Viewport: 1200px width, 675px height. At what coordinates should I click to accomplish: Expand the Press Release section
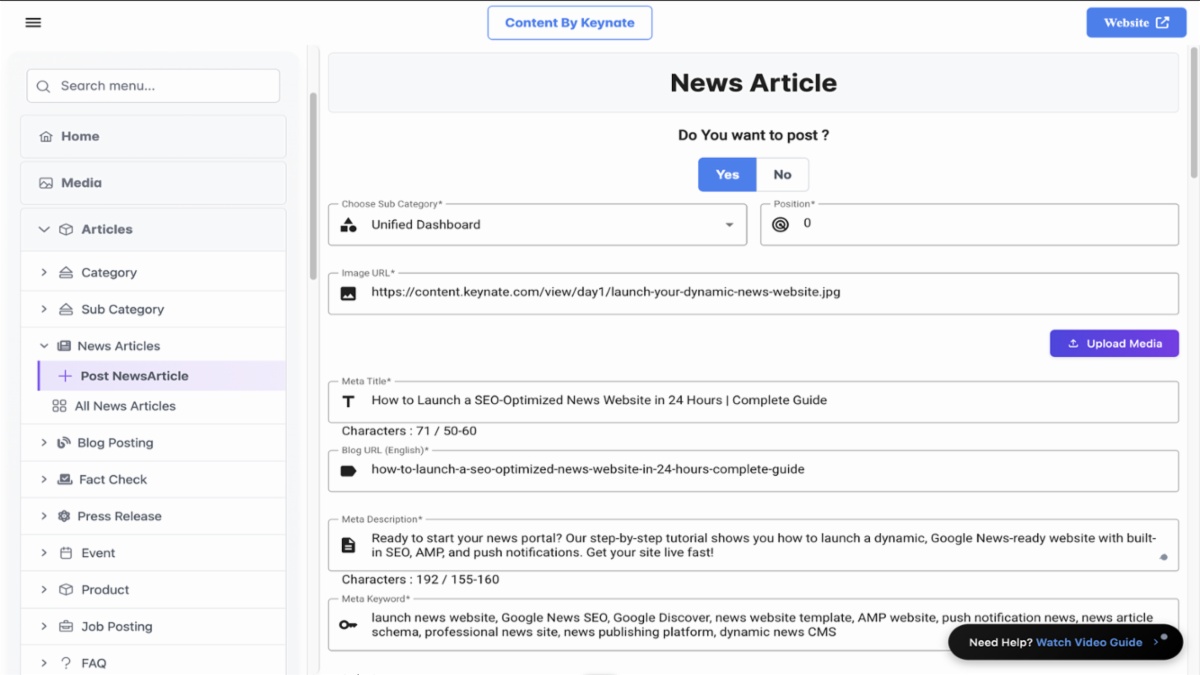tap(43, 516)
